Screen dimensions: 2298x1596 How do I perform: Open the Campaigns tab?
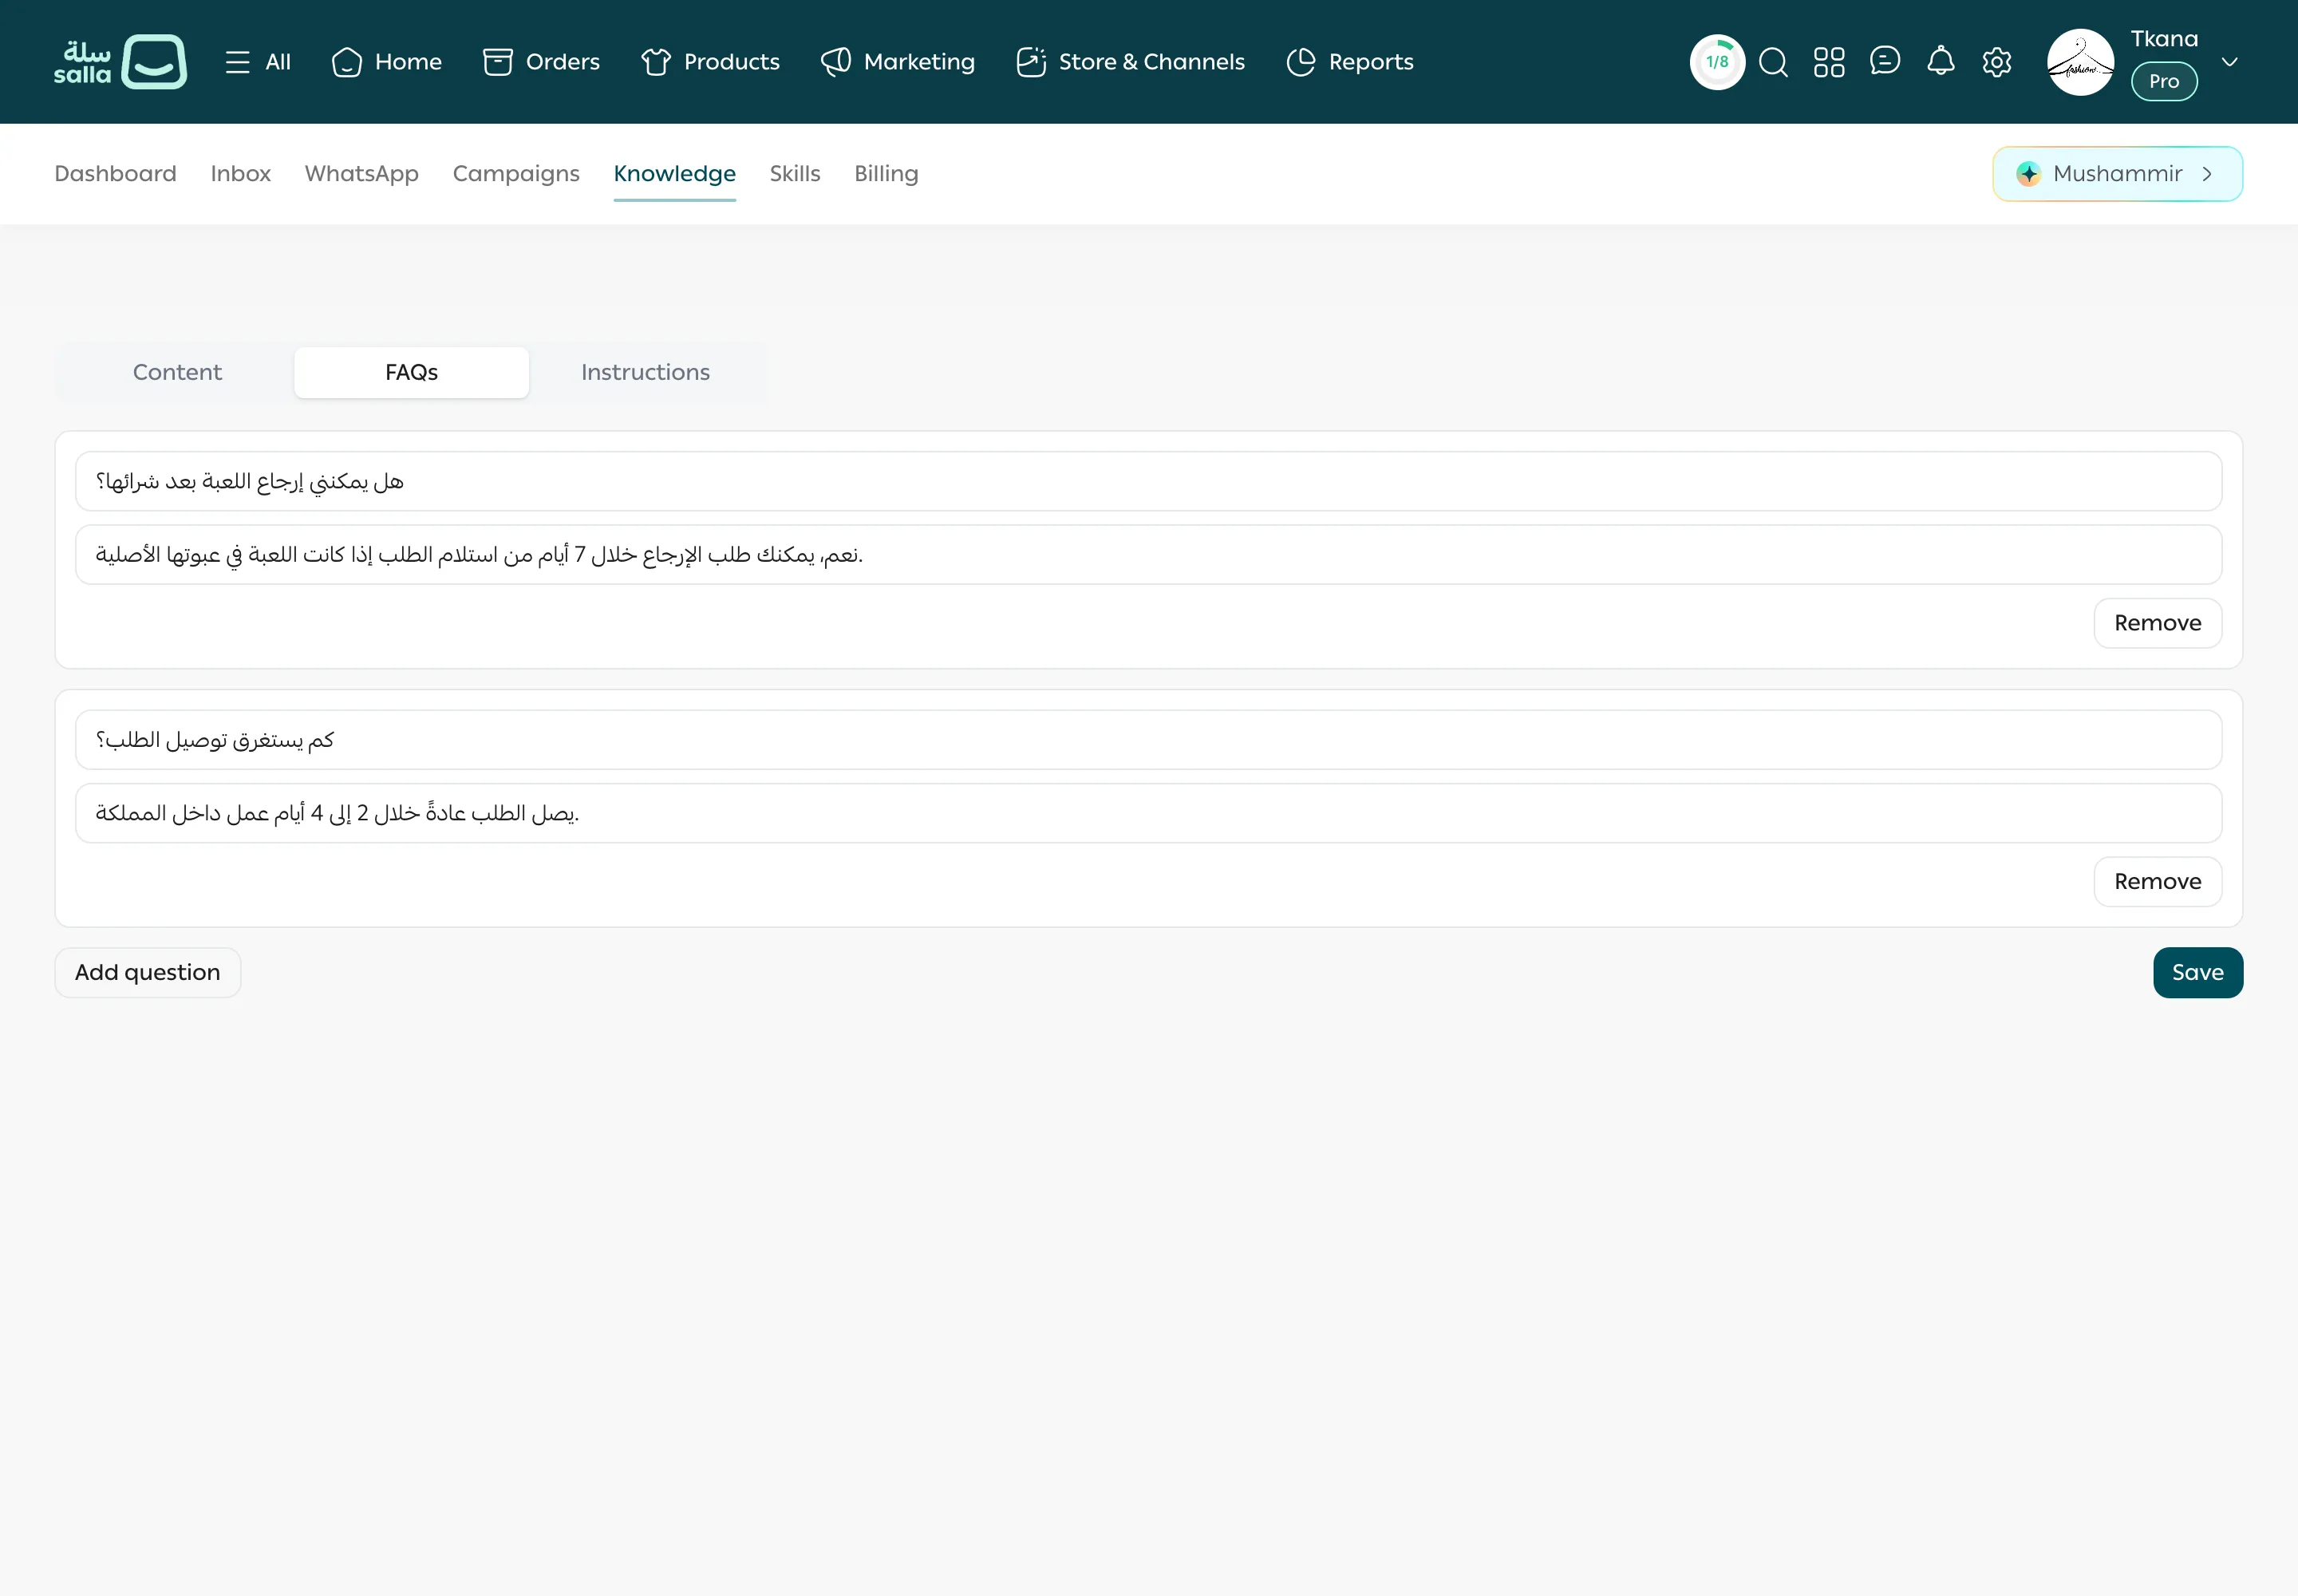point(516,174)
